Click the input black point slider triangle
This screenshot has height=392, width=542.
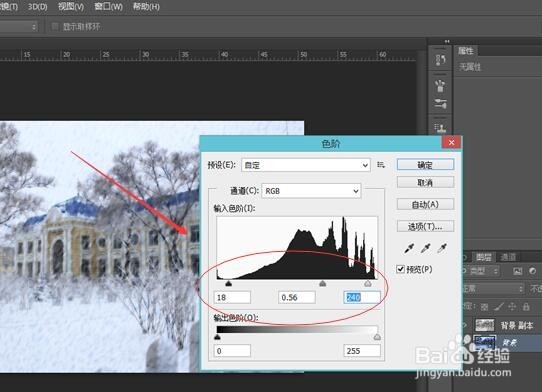228,284
